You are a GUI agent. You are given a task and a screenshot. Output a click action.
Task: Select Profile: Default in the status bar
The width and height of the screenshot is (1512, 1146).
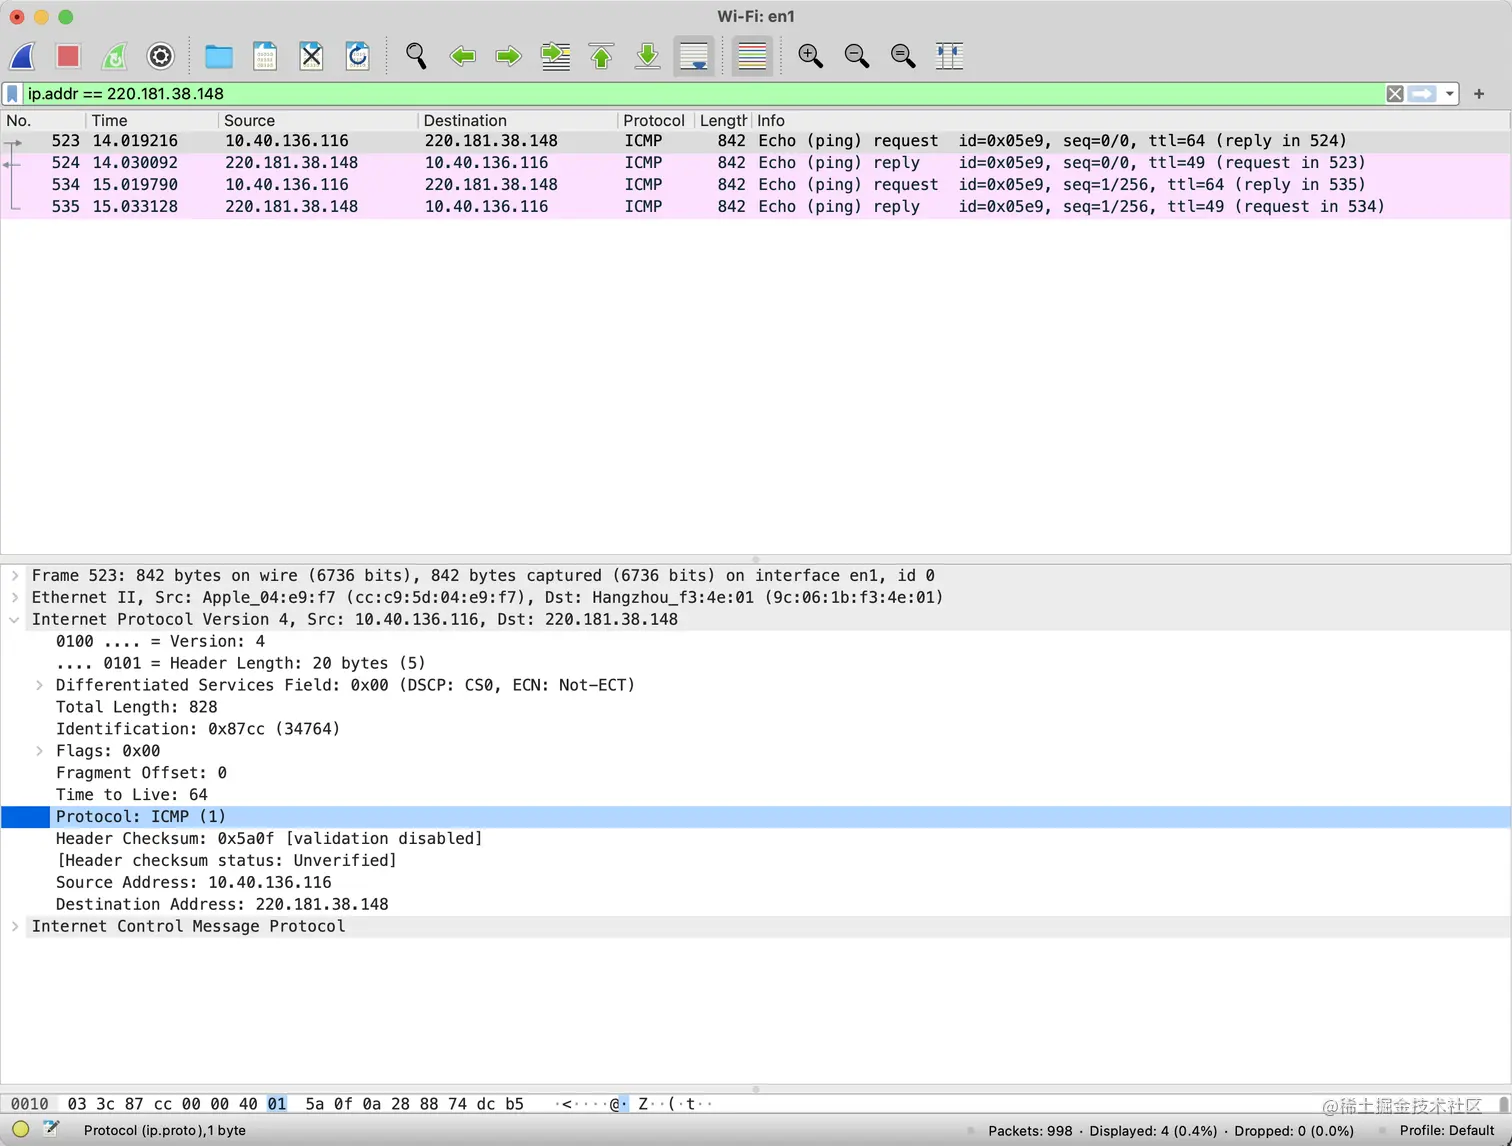coord(1446,1131)
